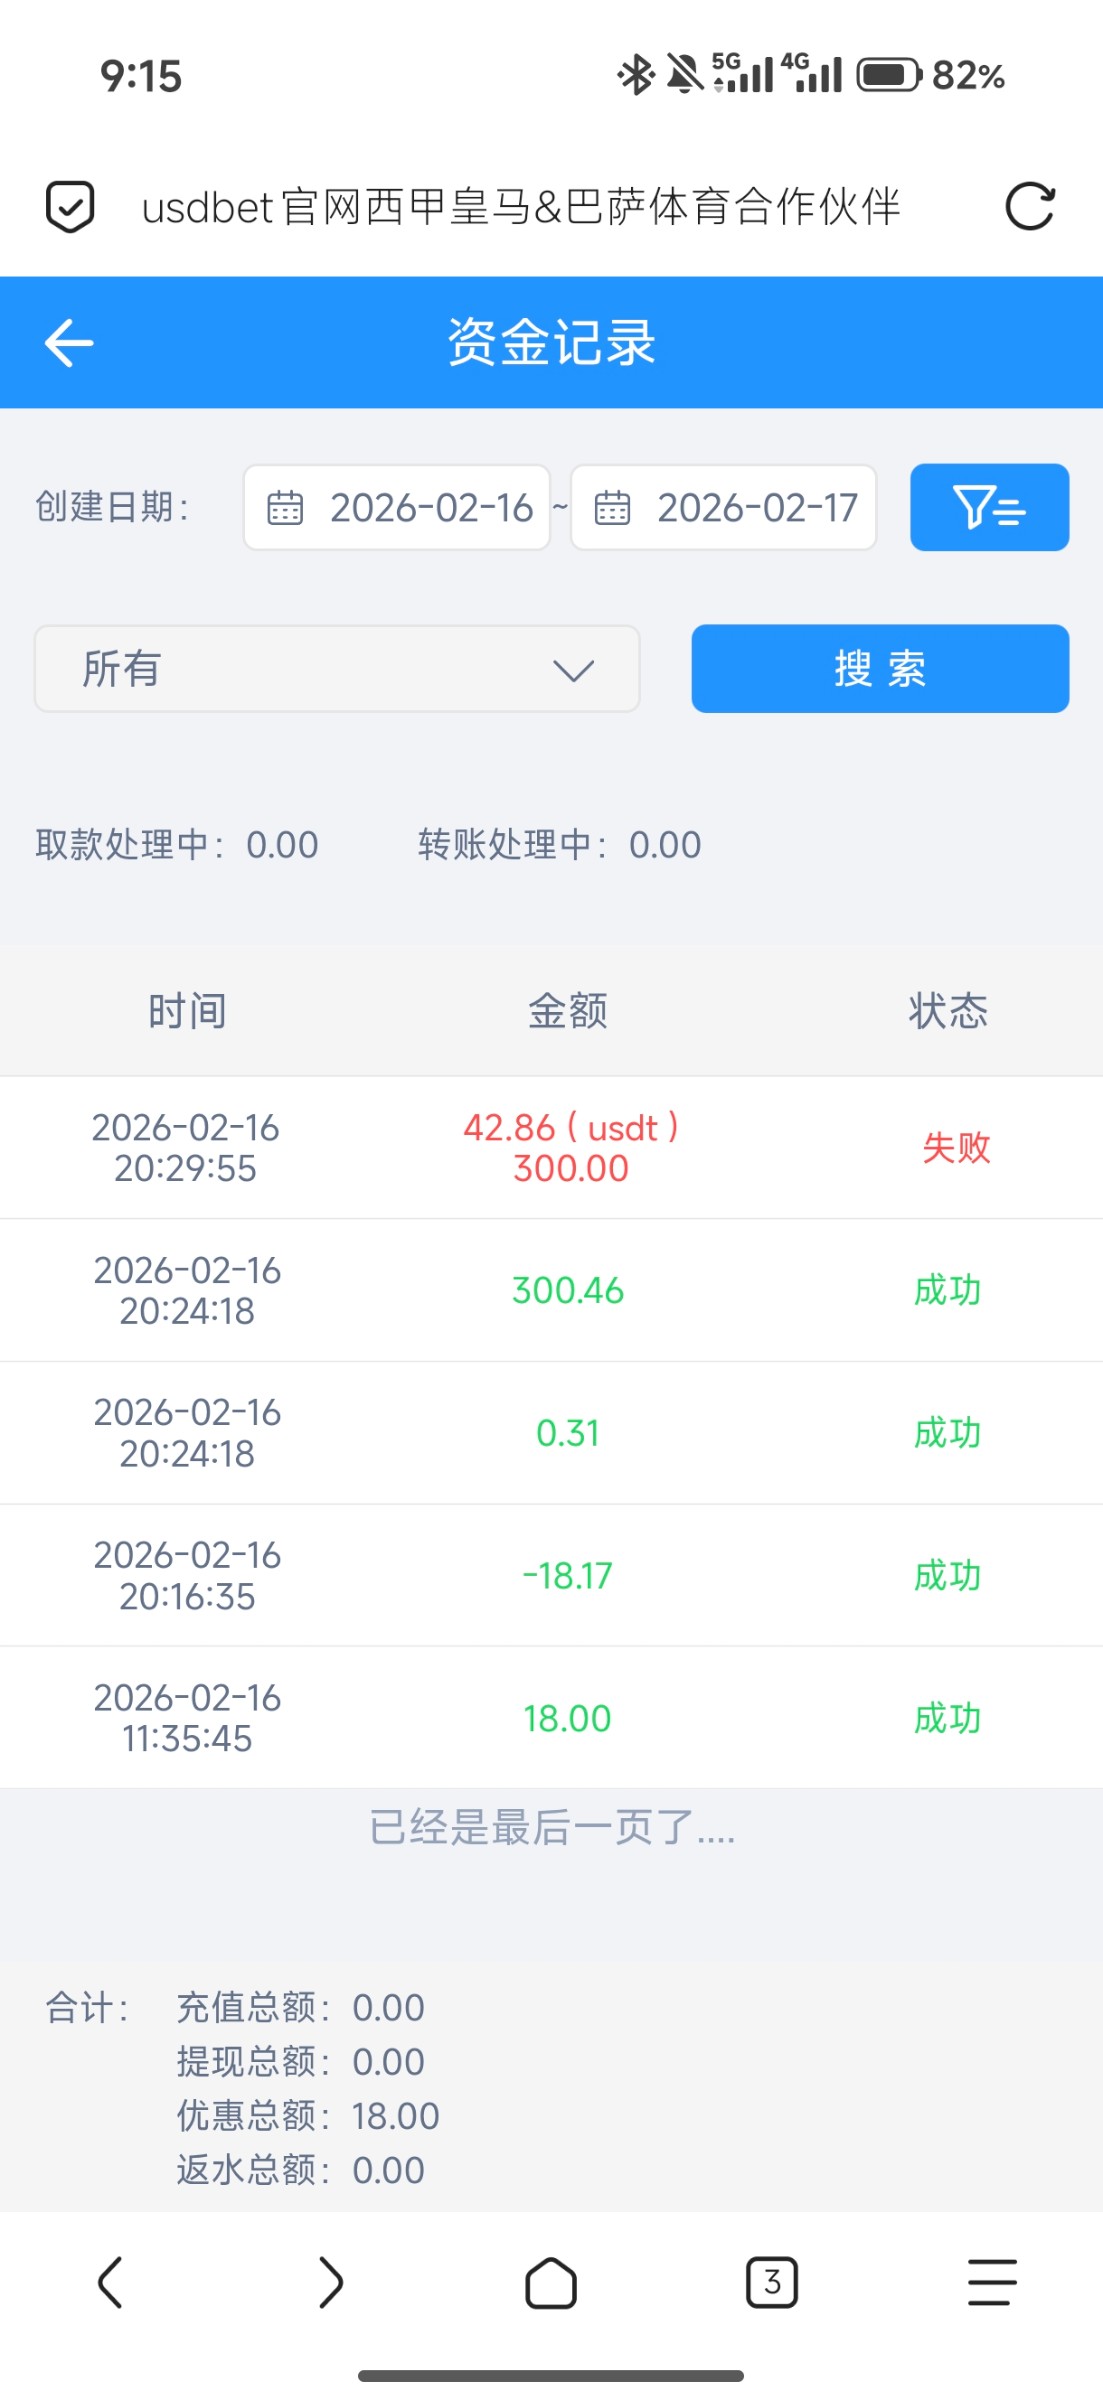Tap the security shield icon in address bar
This screenshot has width=1103, height=2400.
(x=70, y=207)
